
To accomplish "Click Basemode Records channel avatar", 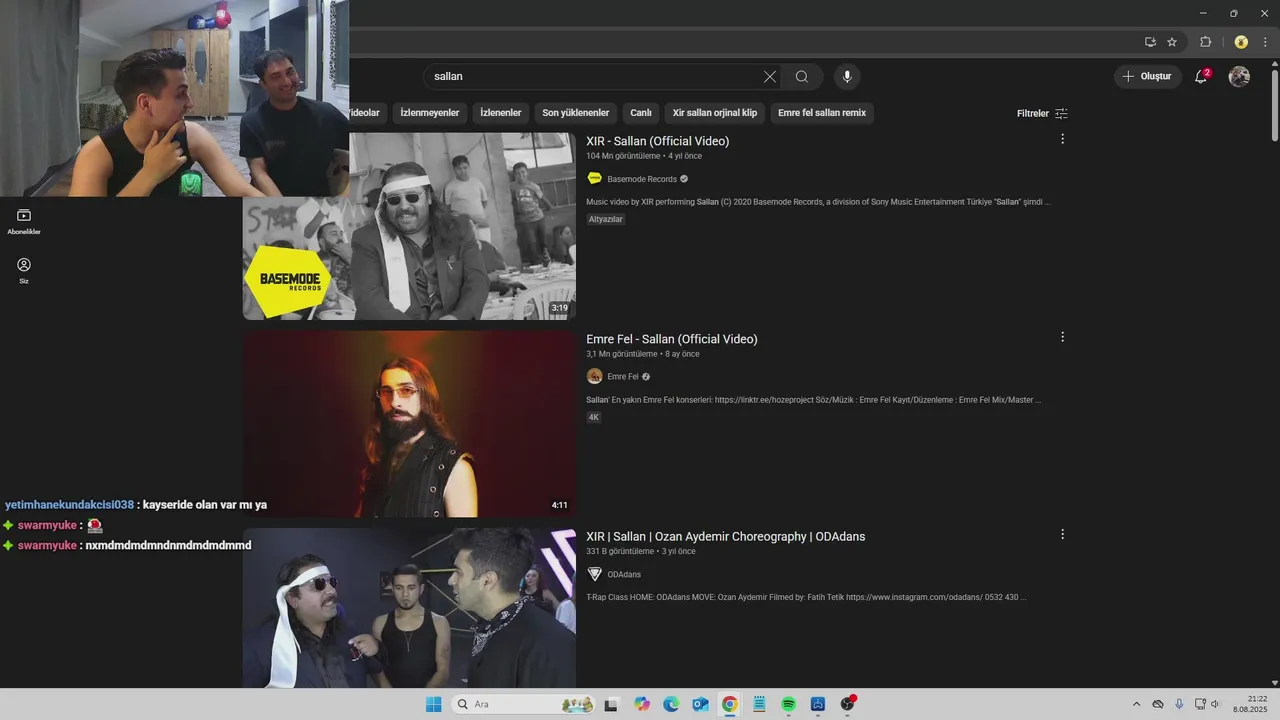I will click(594, 178).
